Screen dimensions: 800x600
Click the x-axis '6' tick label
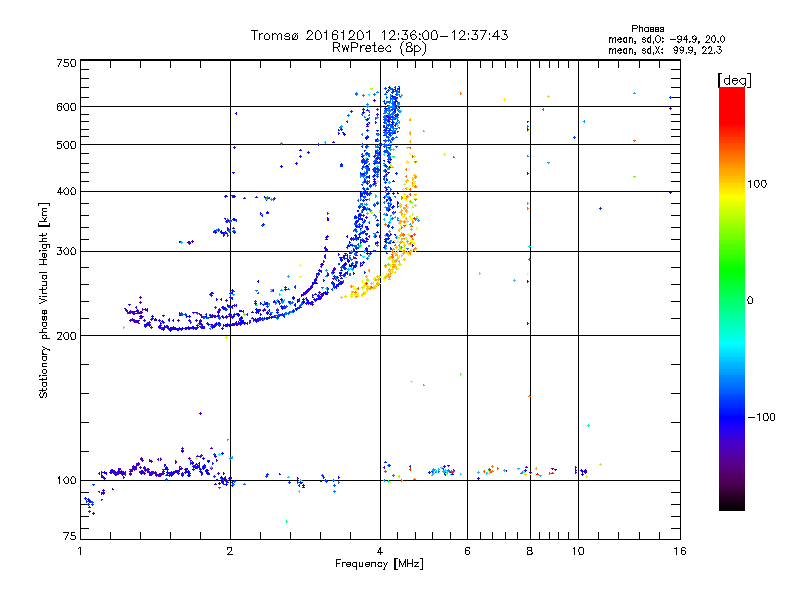pyautogui.click(x=467, y=551)
